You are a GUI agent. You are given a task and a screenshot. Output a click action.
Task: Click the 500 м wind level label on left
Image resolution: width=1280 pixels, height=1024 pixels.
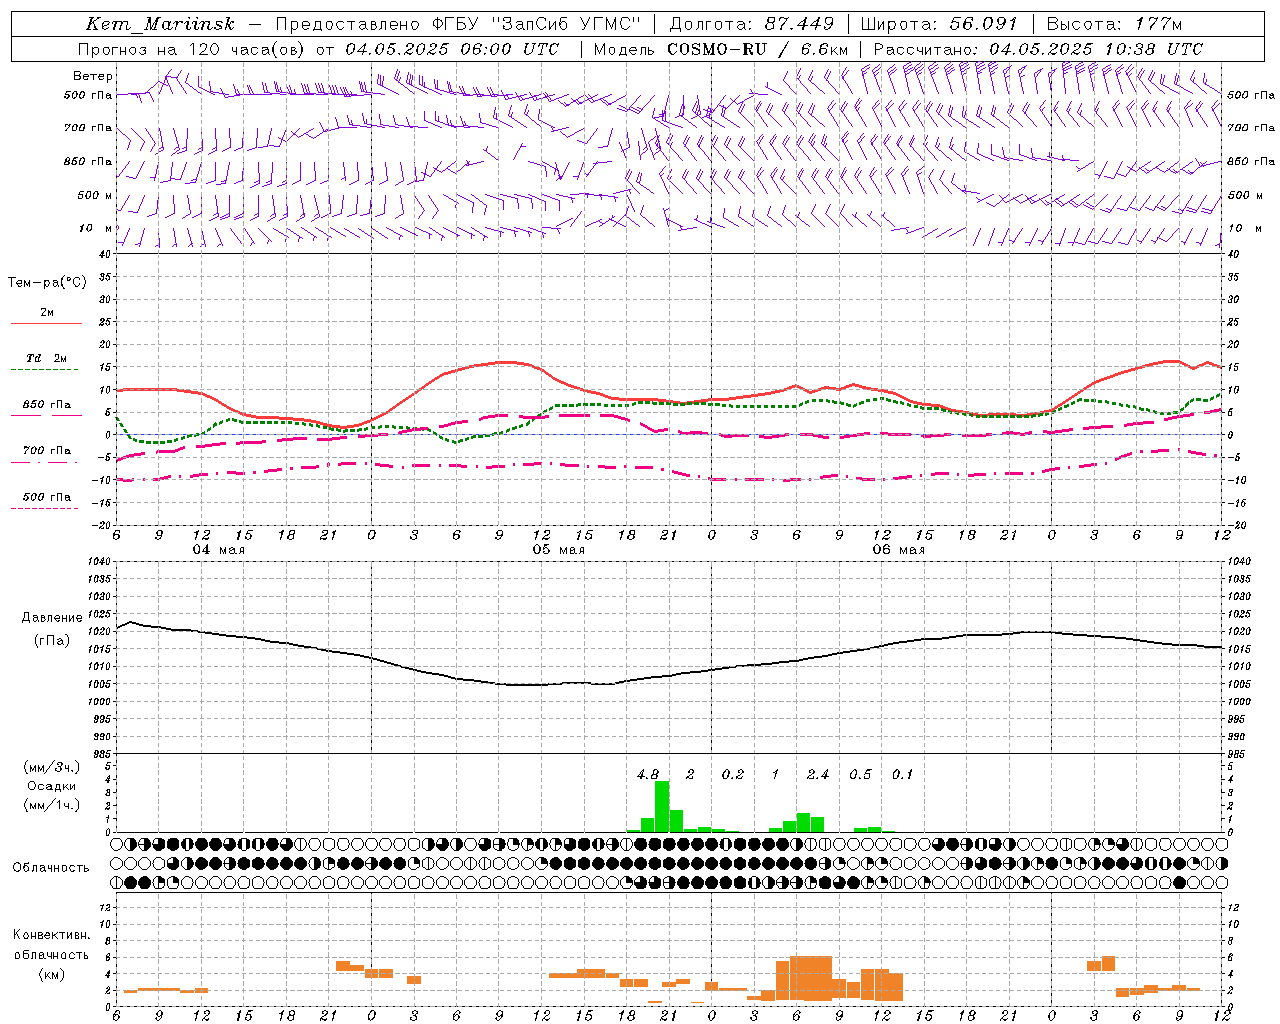click(95, 195)
